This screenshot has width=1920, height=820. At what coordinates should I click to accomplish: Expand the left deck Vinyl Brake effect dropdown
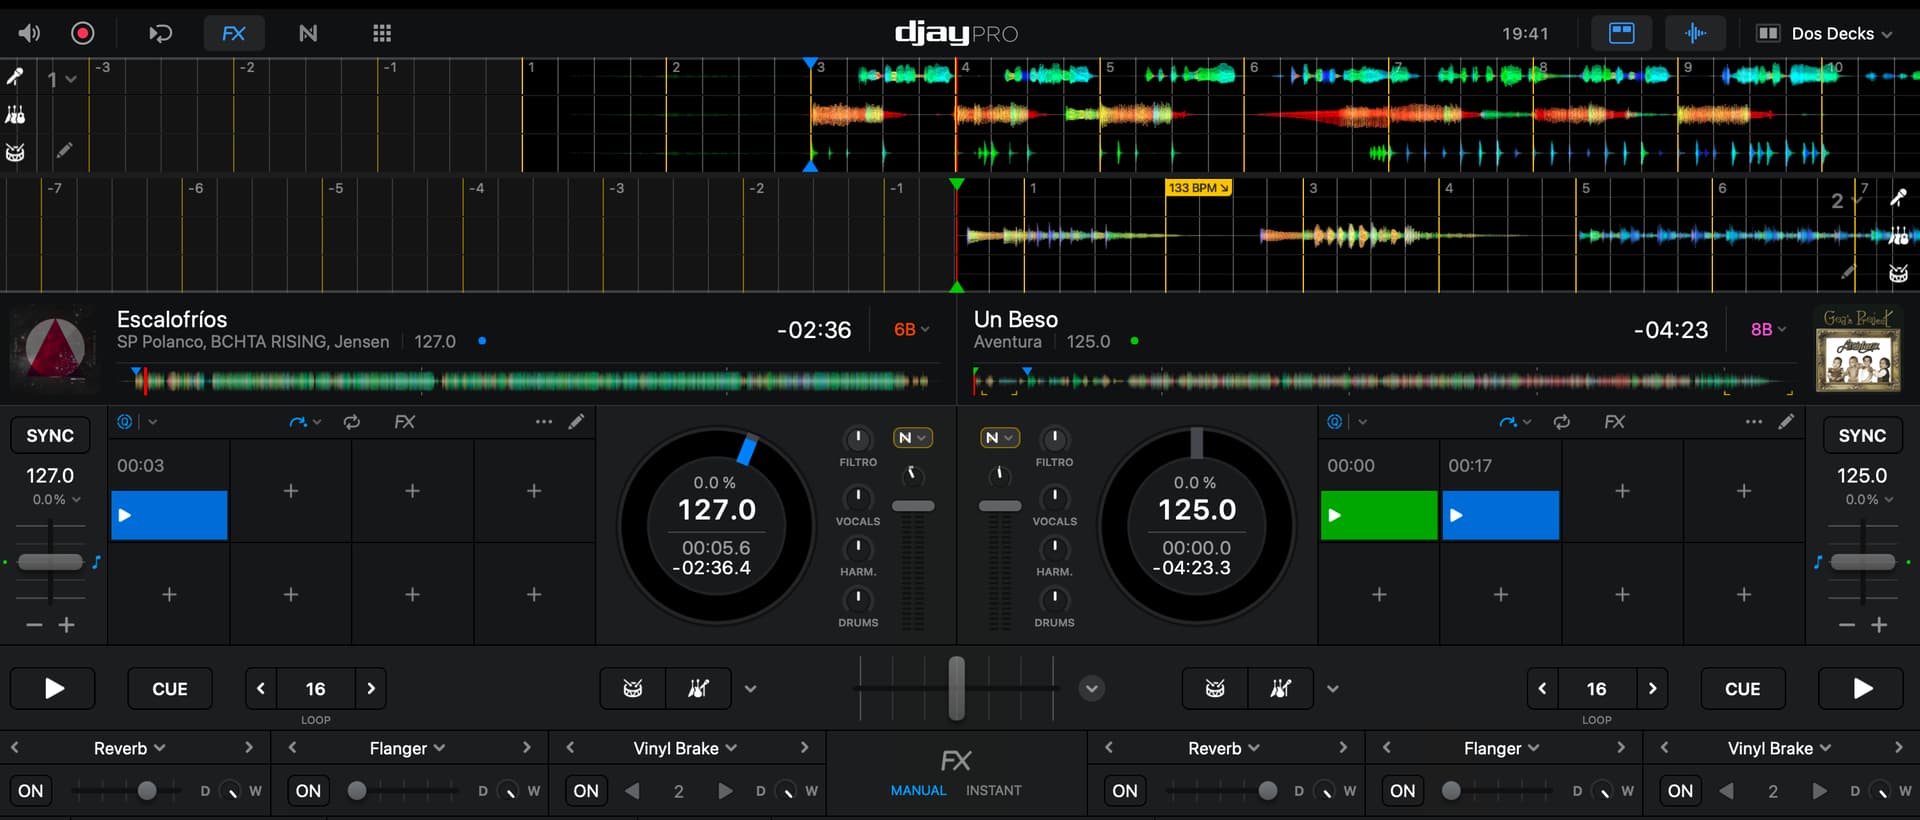pos(685,748)
